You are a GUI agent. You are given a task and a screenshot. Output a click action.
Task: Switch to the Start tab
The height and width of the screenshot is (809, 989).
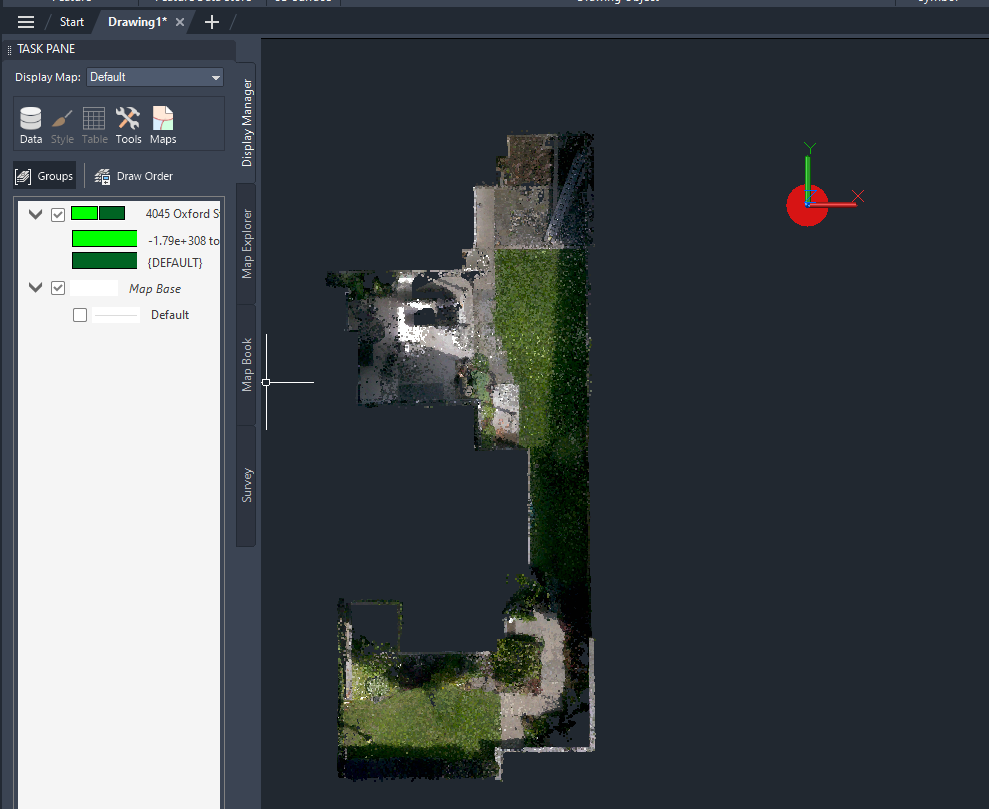71,21
